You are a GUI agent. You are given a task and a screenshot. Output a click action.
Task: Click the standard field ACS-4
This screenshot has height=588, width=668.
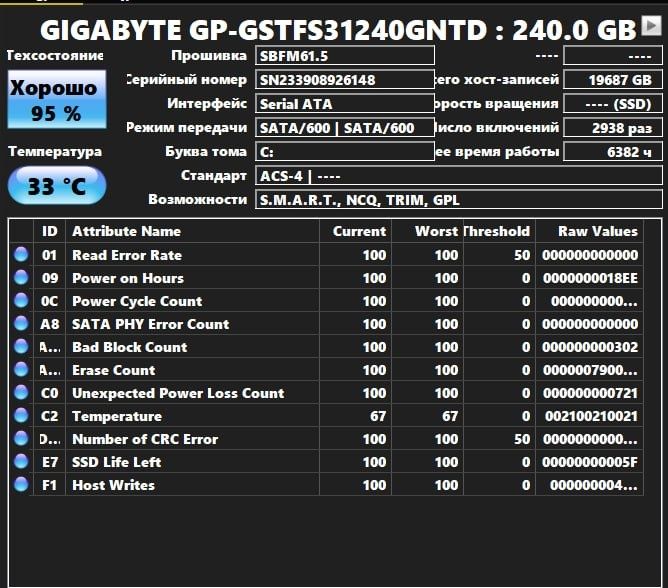click(459, 176)
